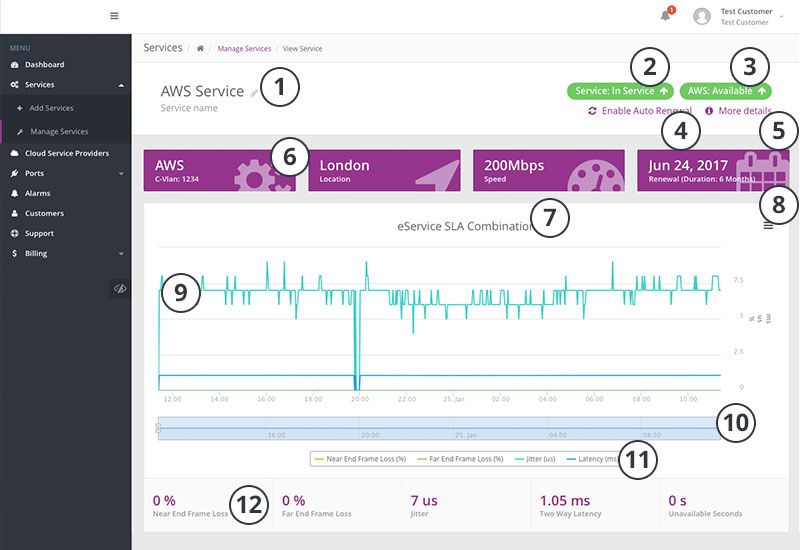Click the home icon in breadcrumb
Viewport: 800px width, 550px height.
(x=200, y=48)
